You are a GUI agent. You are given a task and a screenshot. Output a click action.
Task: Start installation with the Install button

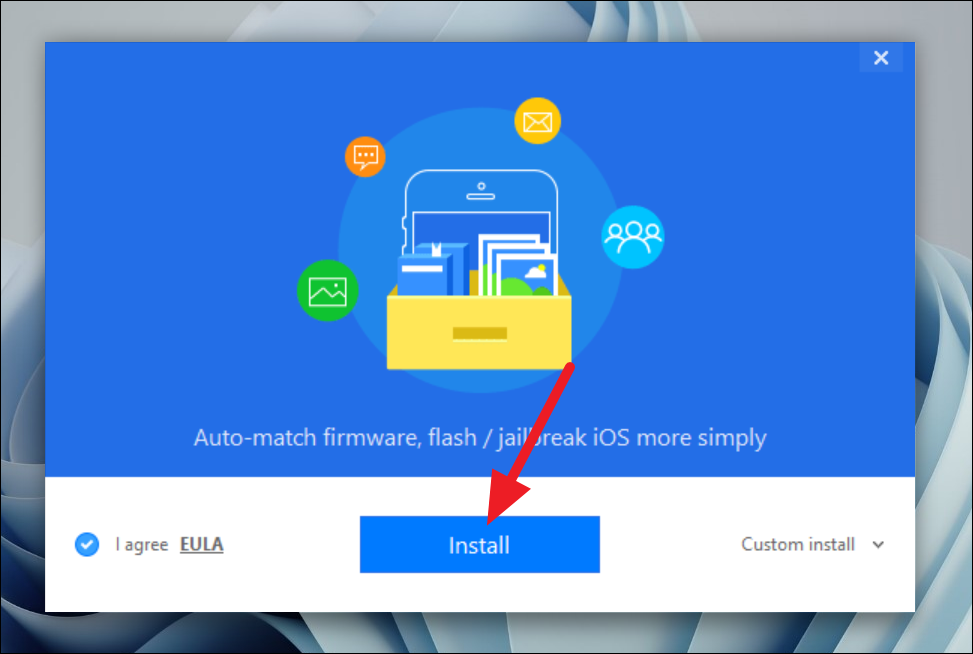[480, 544]
